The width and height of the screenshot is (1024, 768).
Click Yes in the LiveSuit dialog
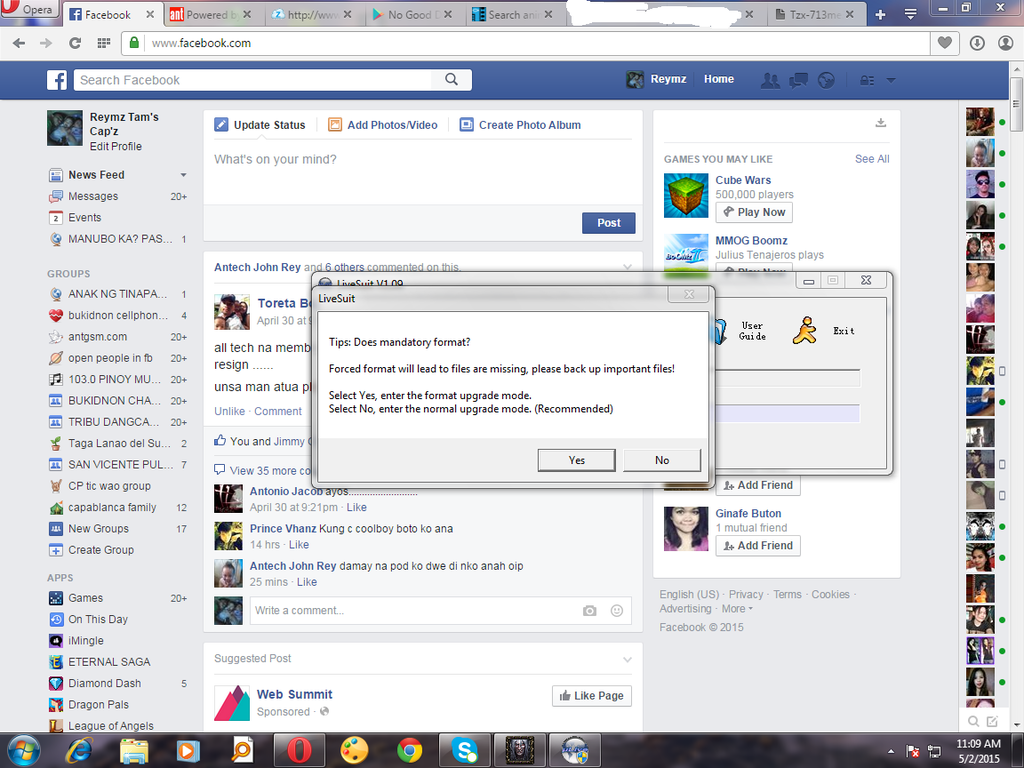click(576, 460)
